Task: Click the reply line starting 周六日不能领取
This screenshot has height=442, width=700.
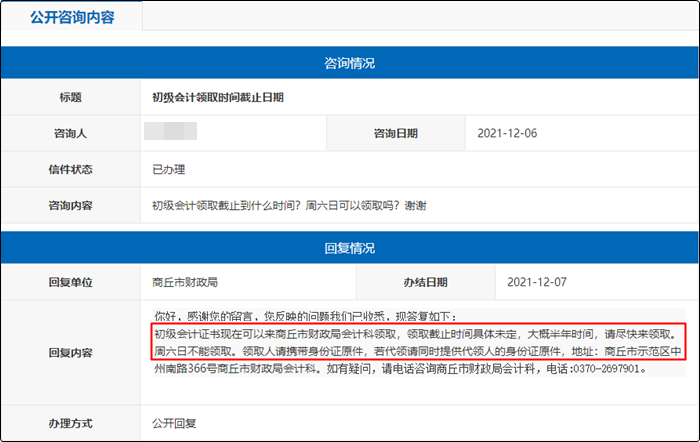Action: click(x=418, y=351)
